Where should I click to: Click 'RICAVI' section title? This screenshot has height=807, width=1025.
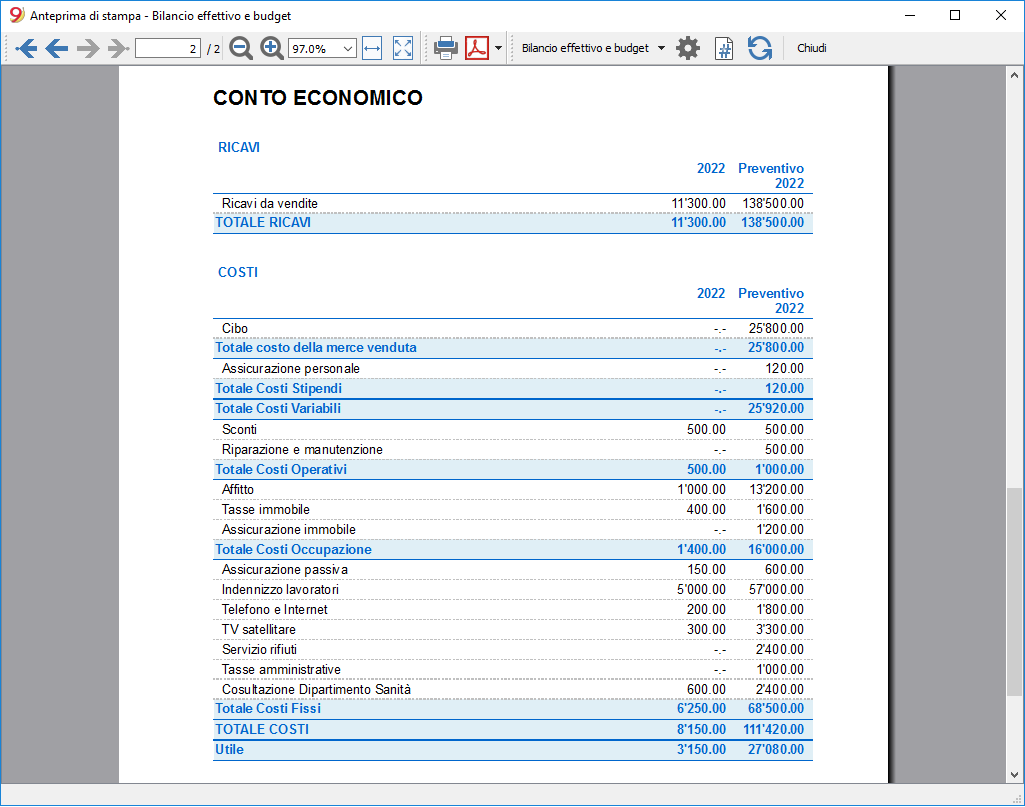(239, 148)
